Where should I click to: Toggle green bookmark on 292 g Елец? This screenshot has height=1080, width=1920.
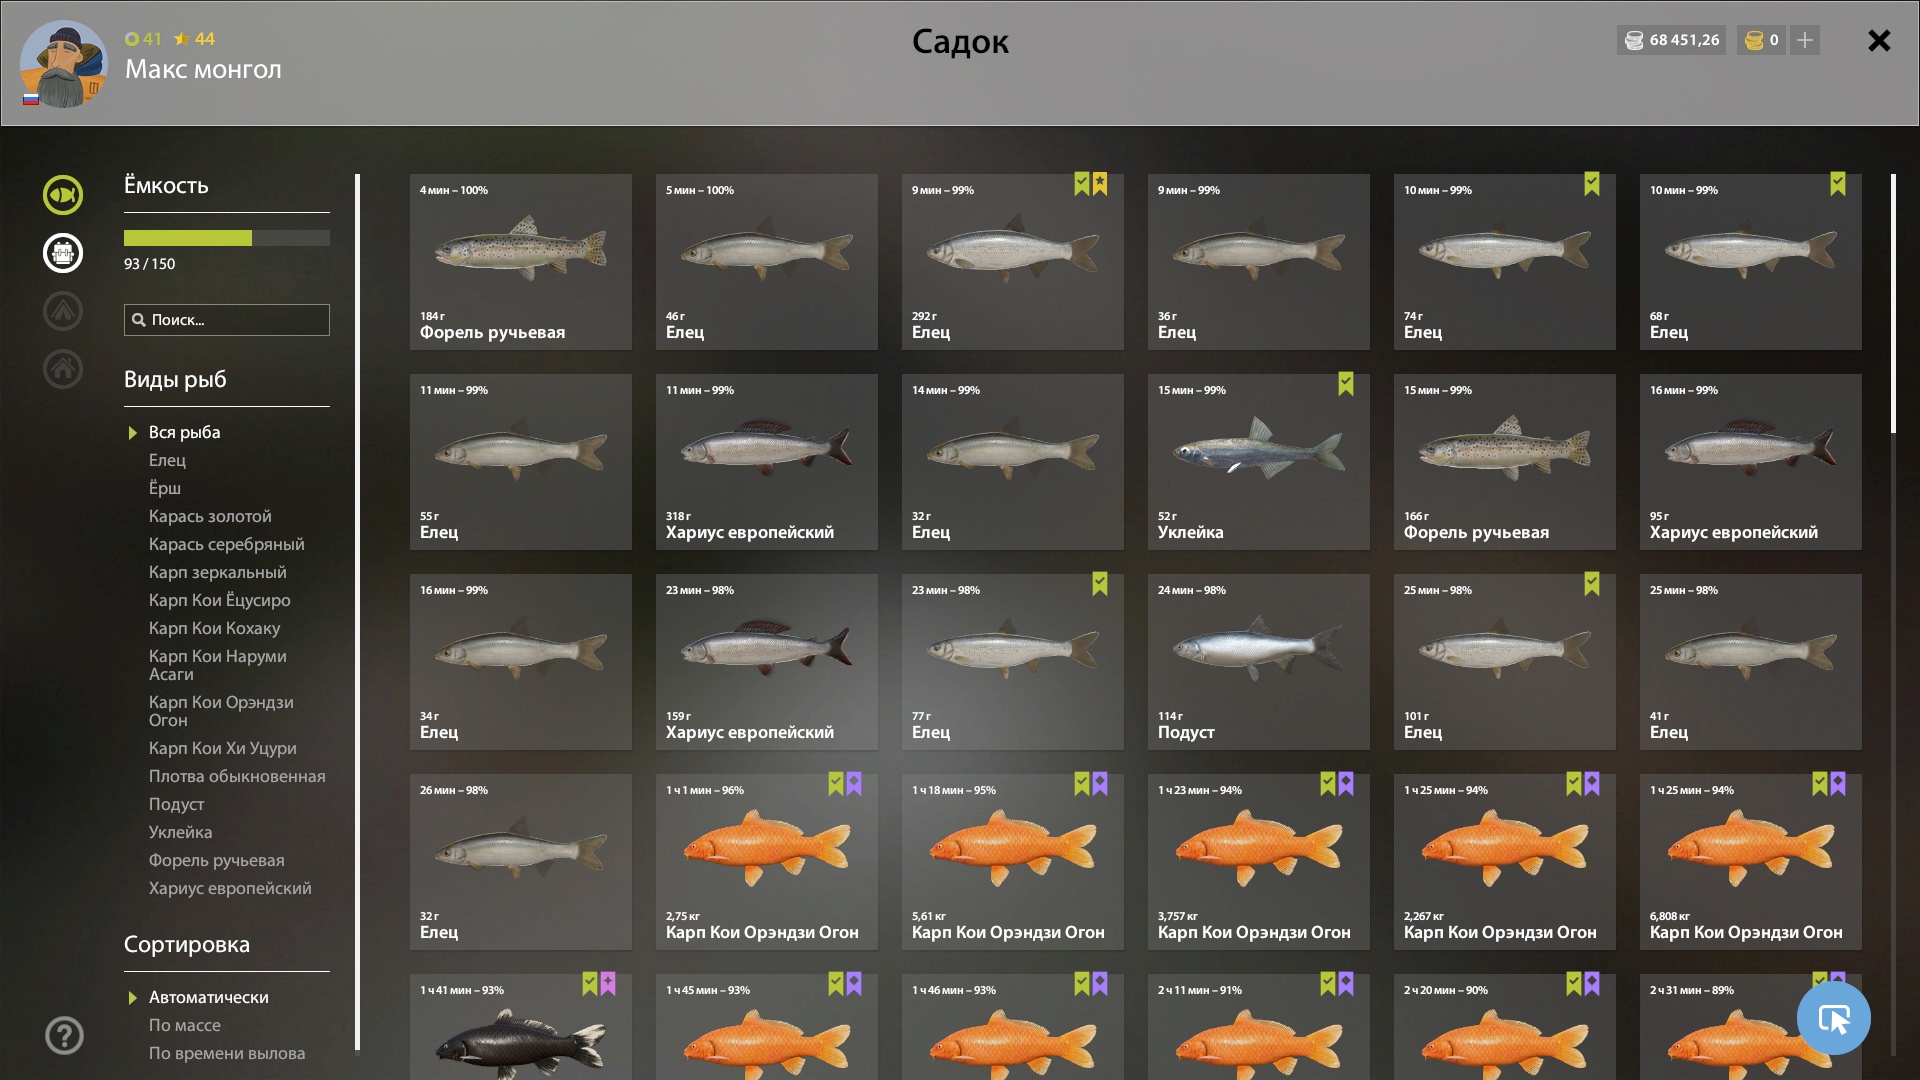coord(1082,184)
